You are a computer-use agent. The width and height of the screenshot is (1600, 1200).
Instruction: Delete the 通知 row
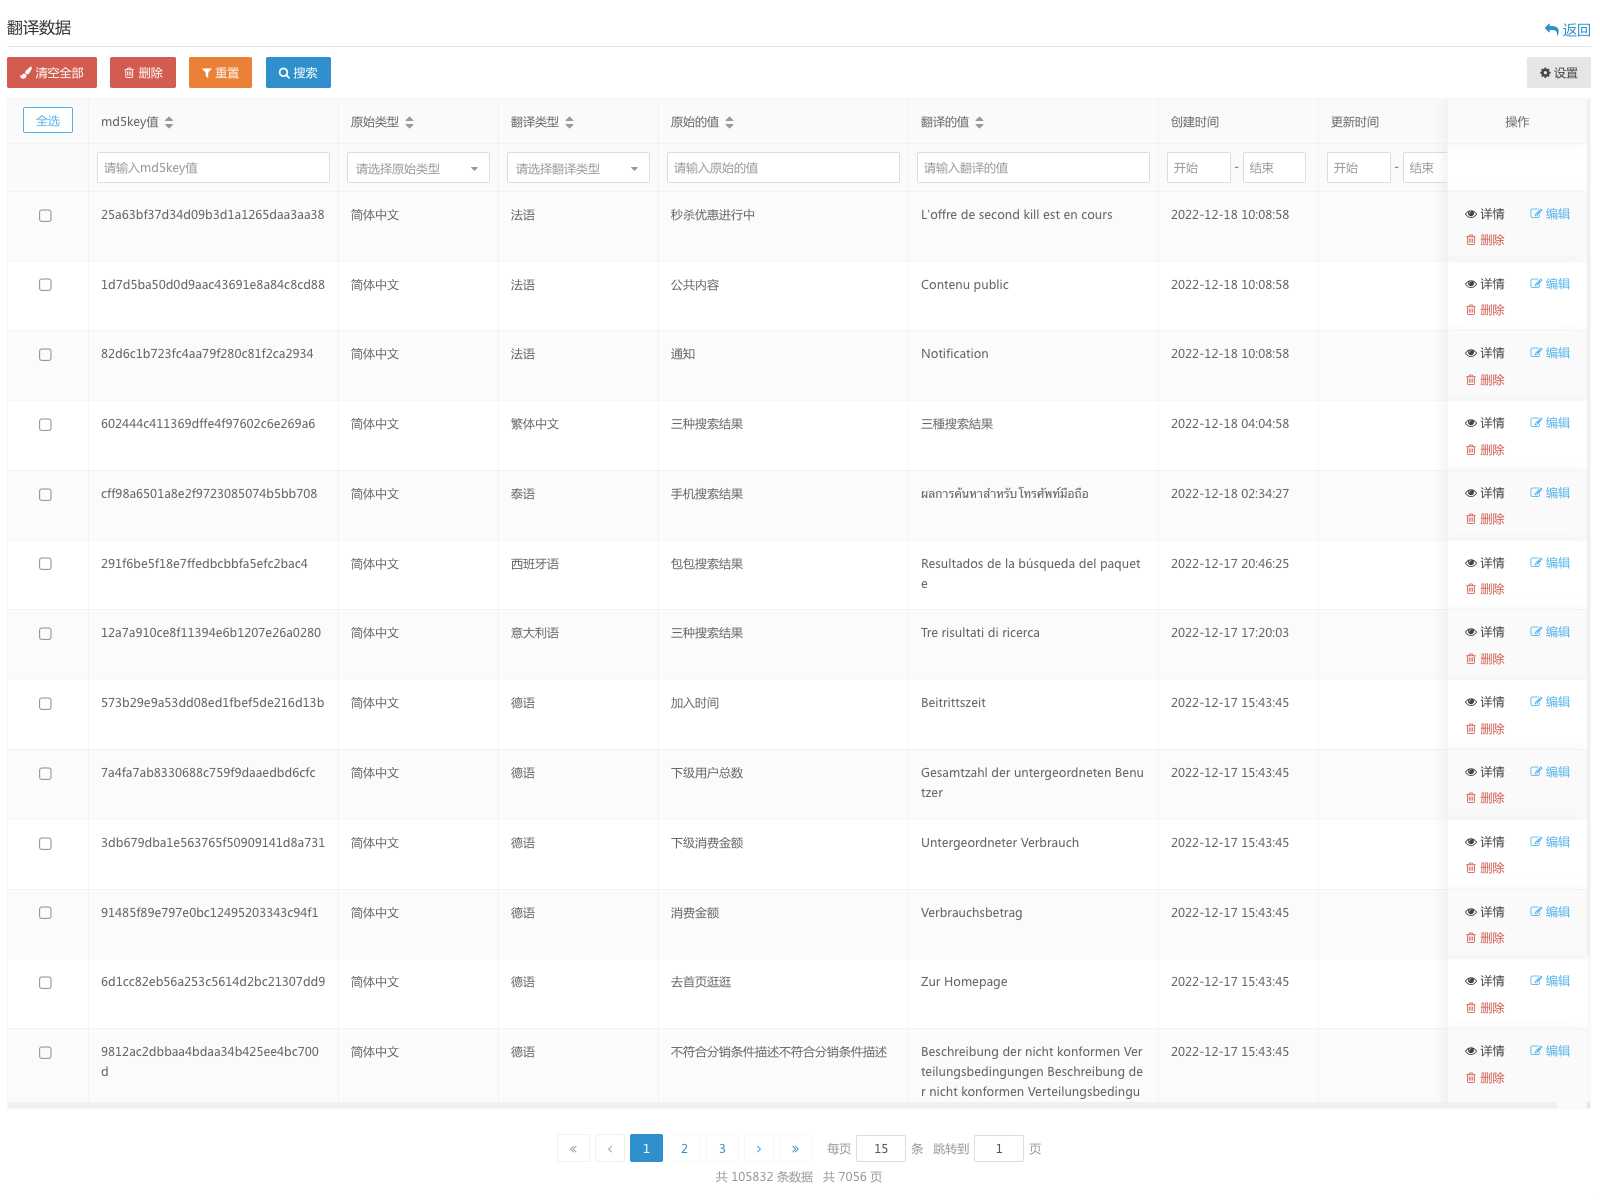1485,380
